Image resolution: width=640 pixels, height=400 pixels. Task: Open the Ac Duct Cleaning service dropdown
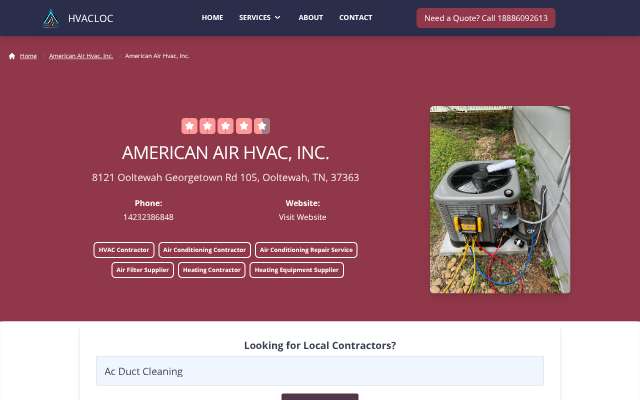[320, 371]
